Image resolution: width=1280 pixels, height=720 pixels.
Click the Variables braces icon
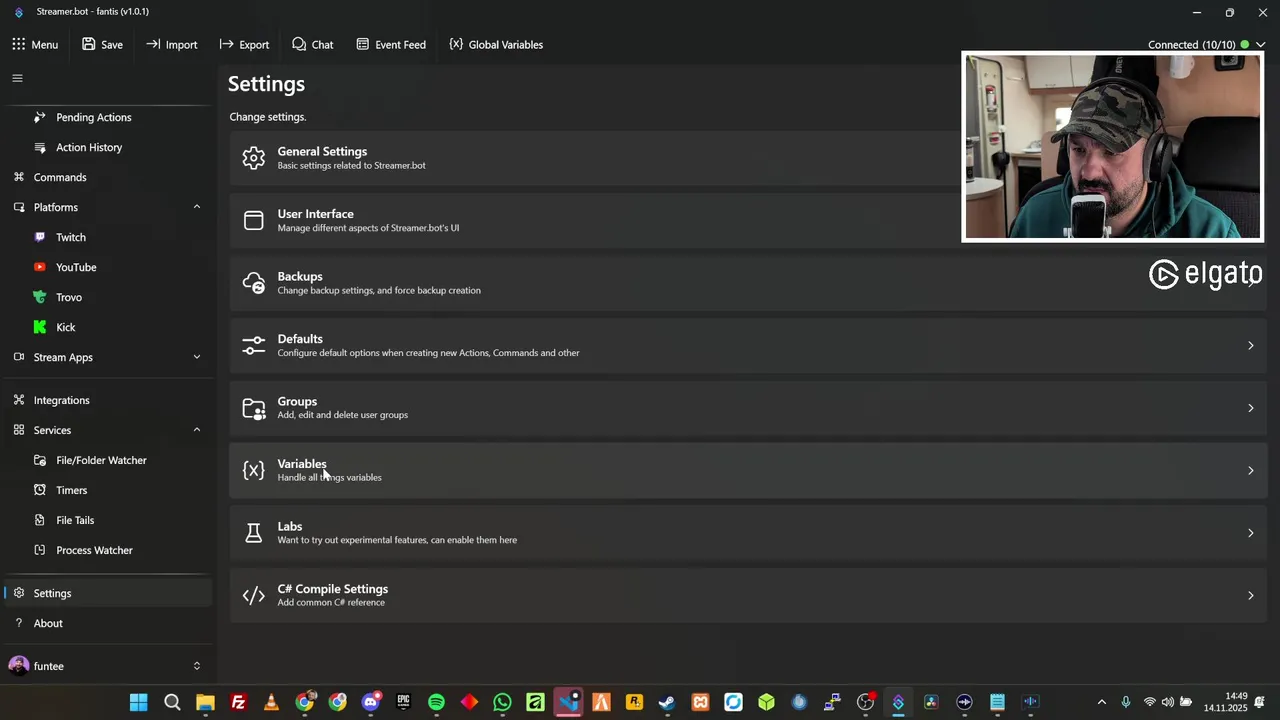pyautogui.click(x=254, y=470)
